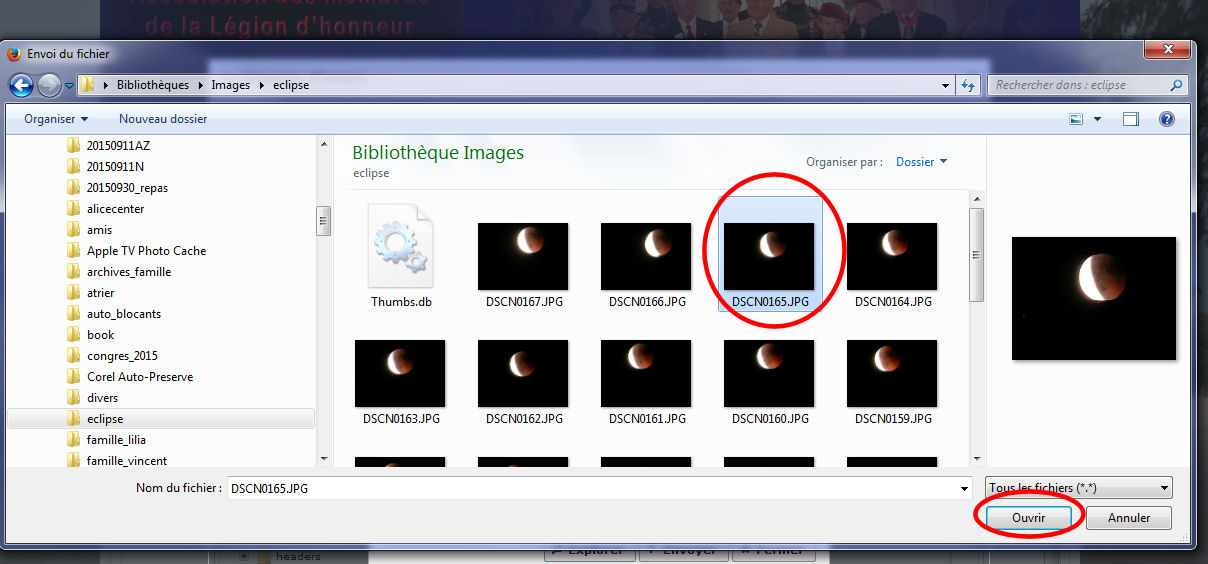The width and height of the screenshot is (1208, 564).
Task: Open the 'Organiser par: Dossier' dropdown
Action: (x=921, y=161)
